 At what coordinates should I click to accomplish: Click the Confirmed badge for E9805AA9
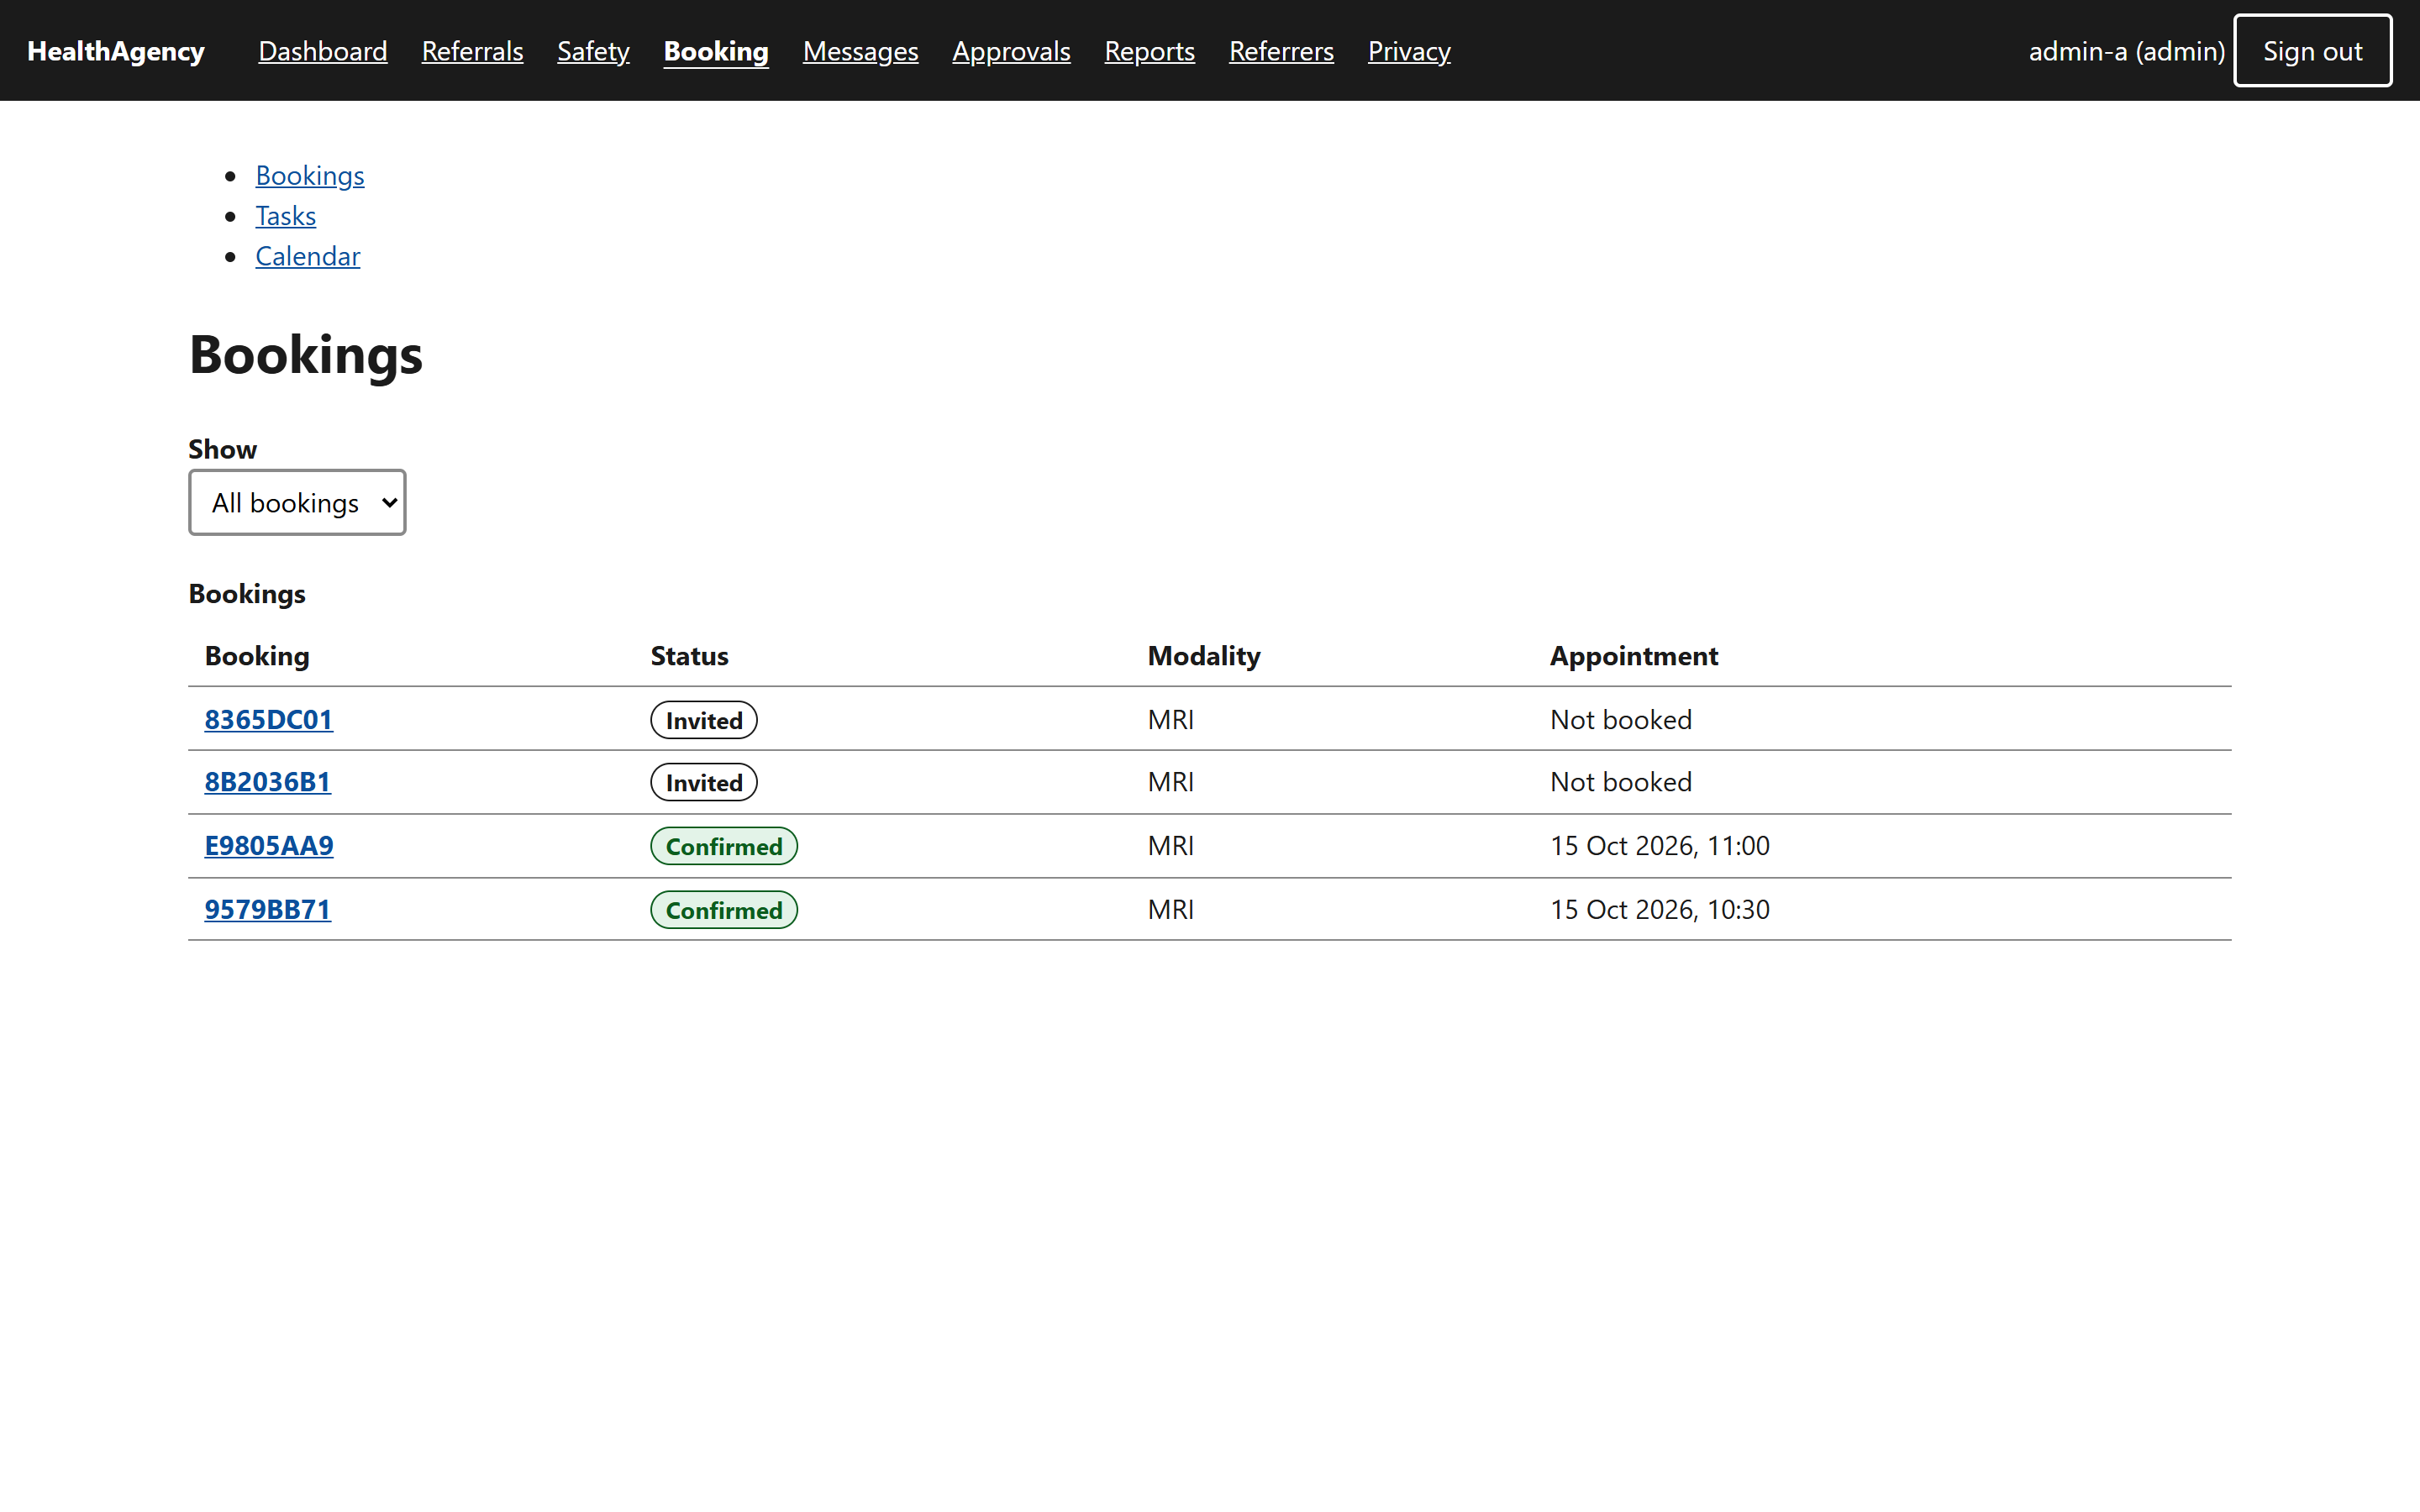coord(724,846)
